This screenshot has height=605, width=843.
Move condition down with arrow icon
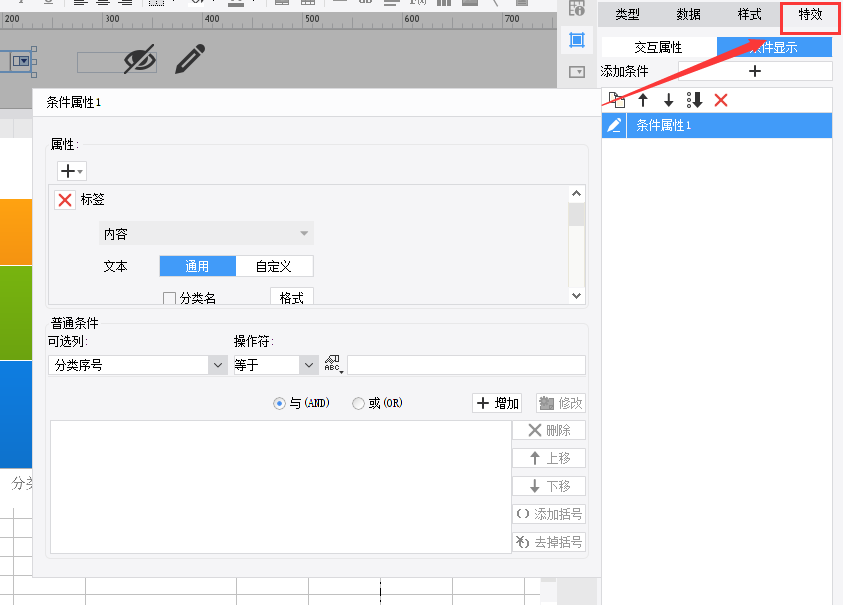(x=669, y=100)
